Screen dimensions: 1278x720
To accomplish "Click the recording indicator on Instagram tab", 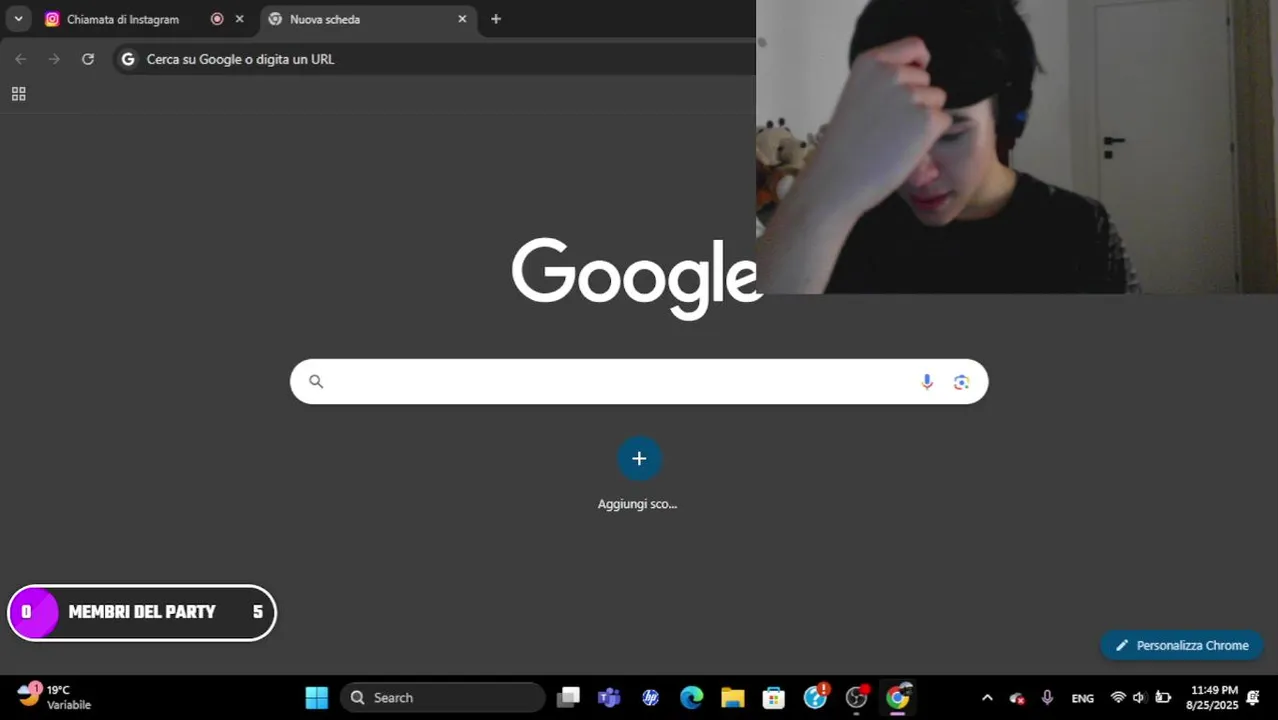I will [217, 19].
